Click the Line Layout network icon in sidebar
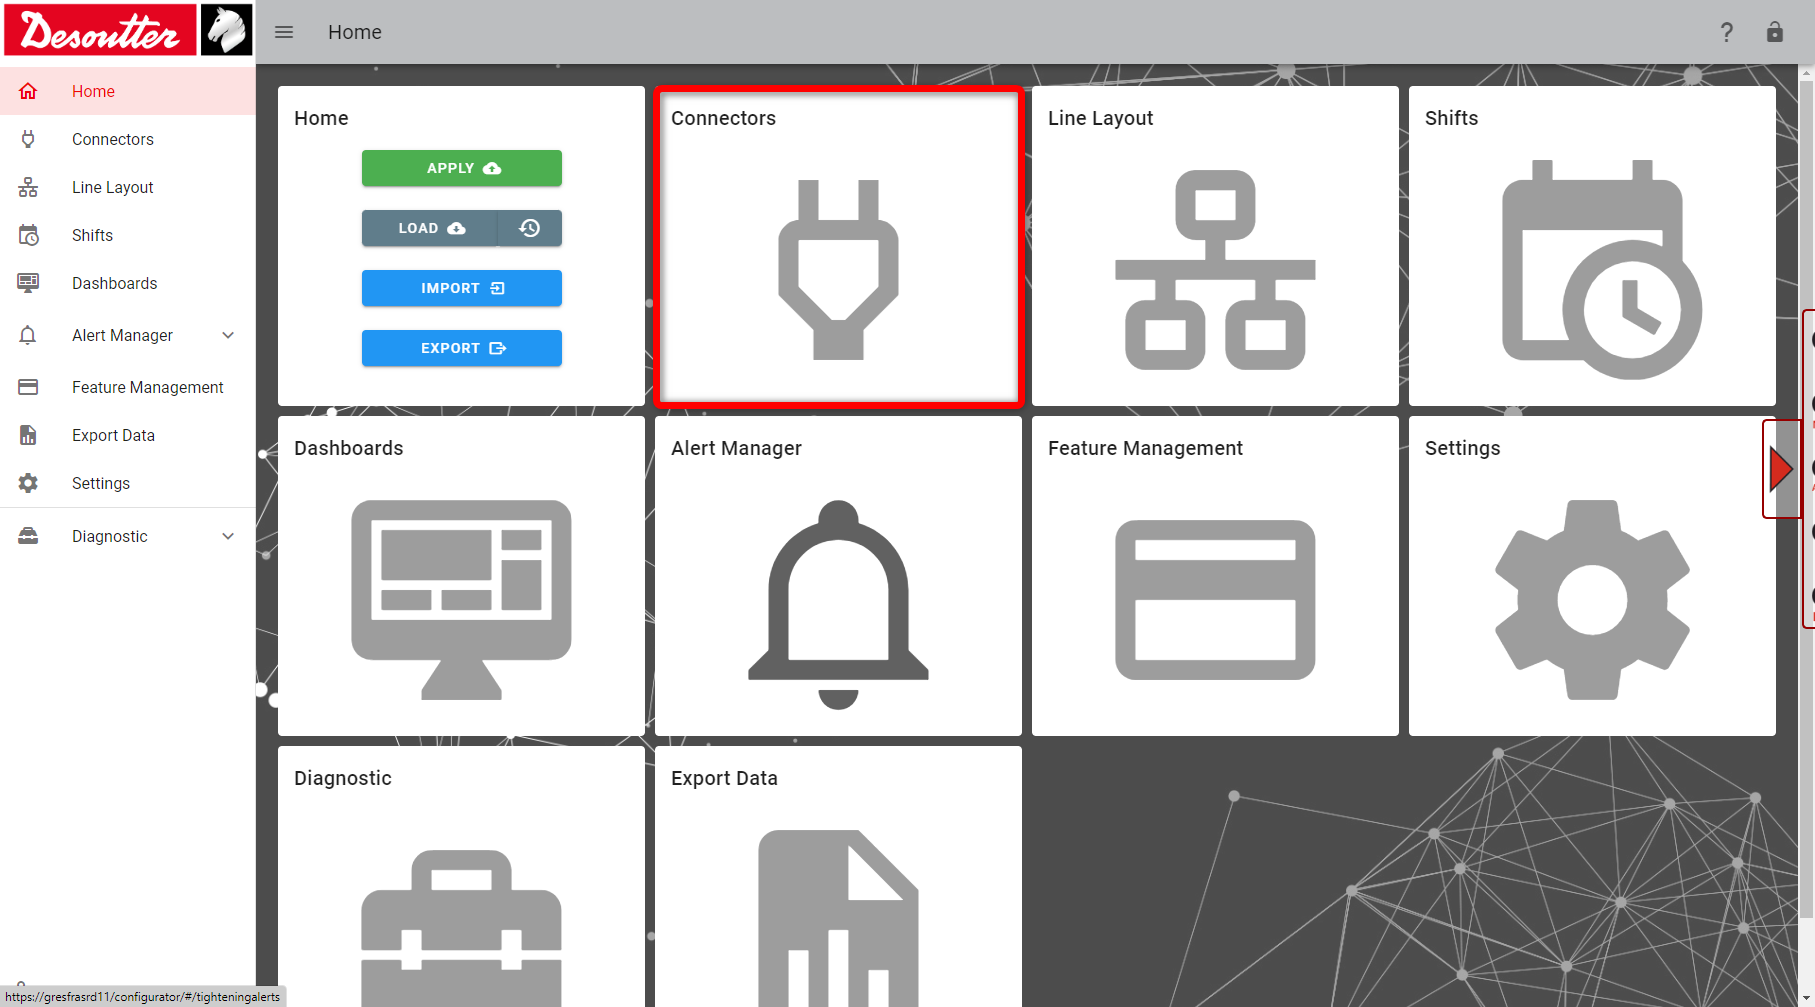 click(x=28, y=187)
